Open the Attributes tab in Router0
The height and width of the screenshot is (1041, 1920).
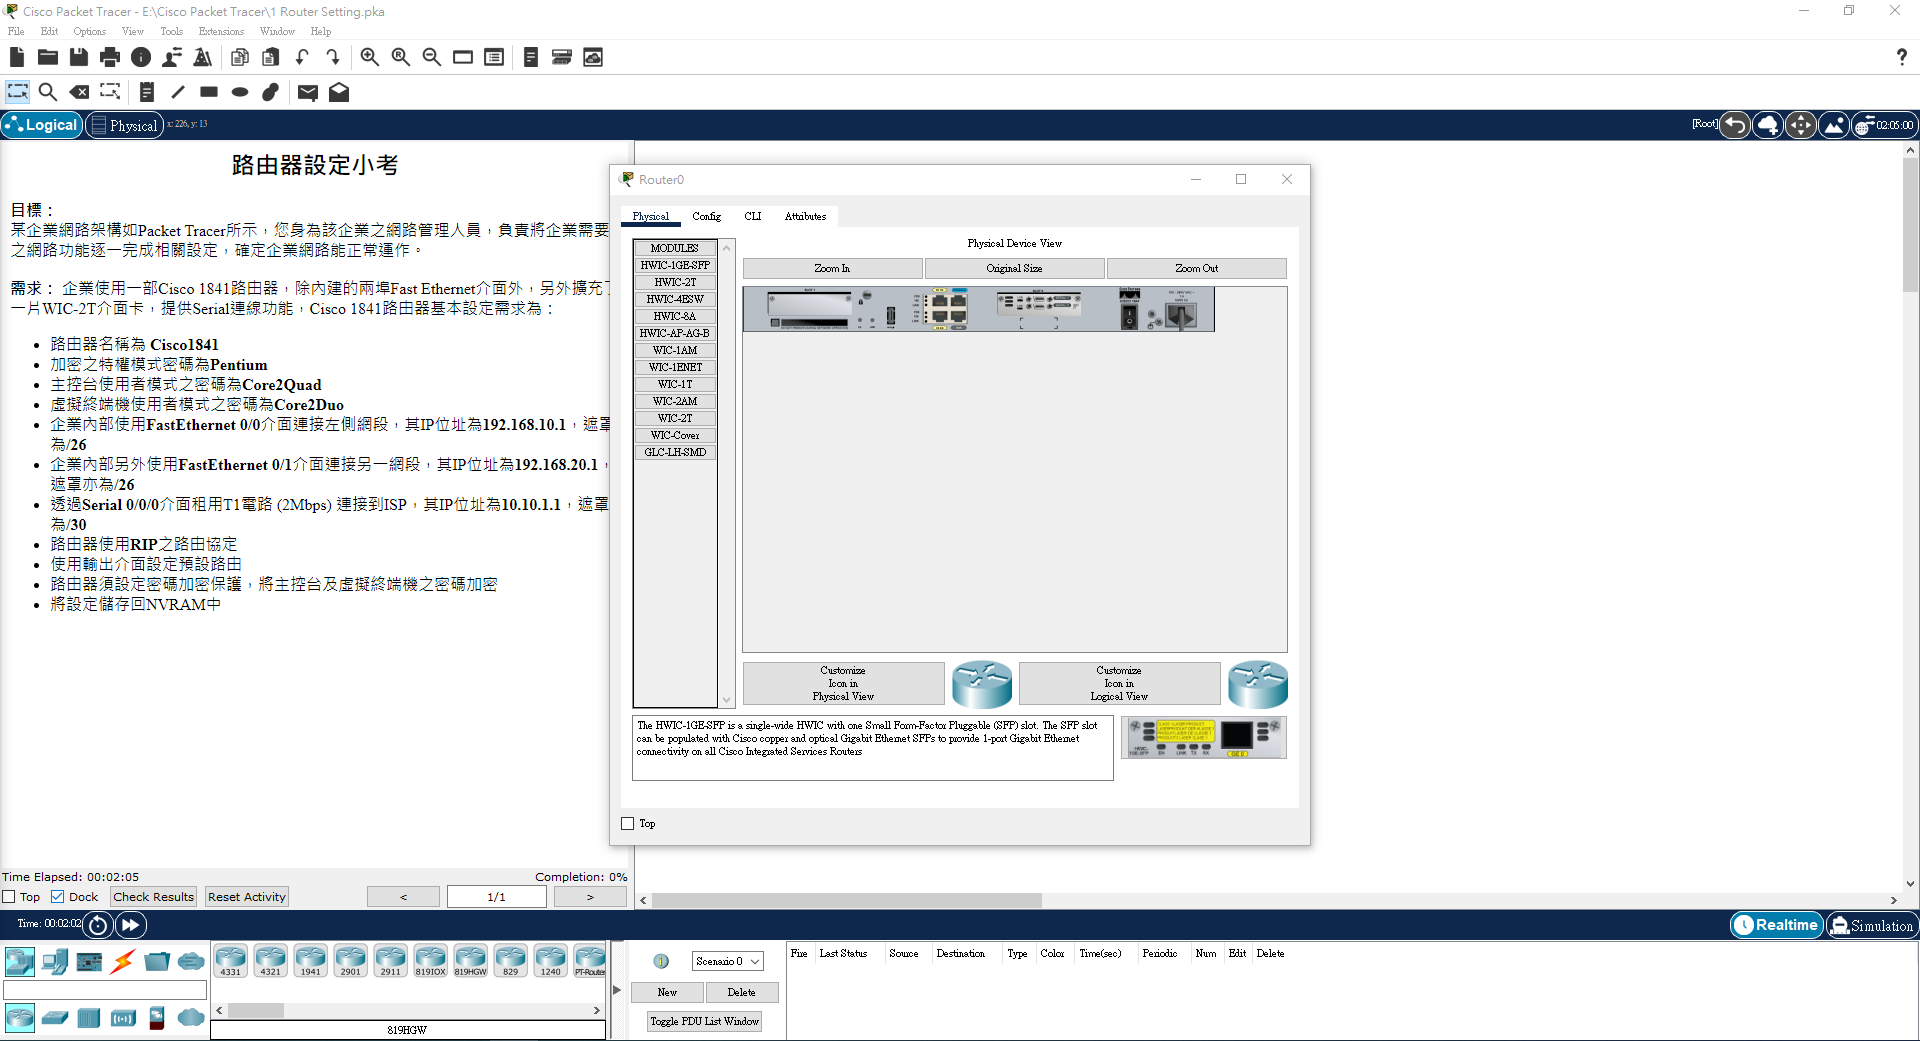[805, 216]
